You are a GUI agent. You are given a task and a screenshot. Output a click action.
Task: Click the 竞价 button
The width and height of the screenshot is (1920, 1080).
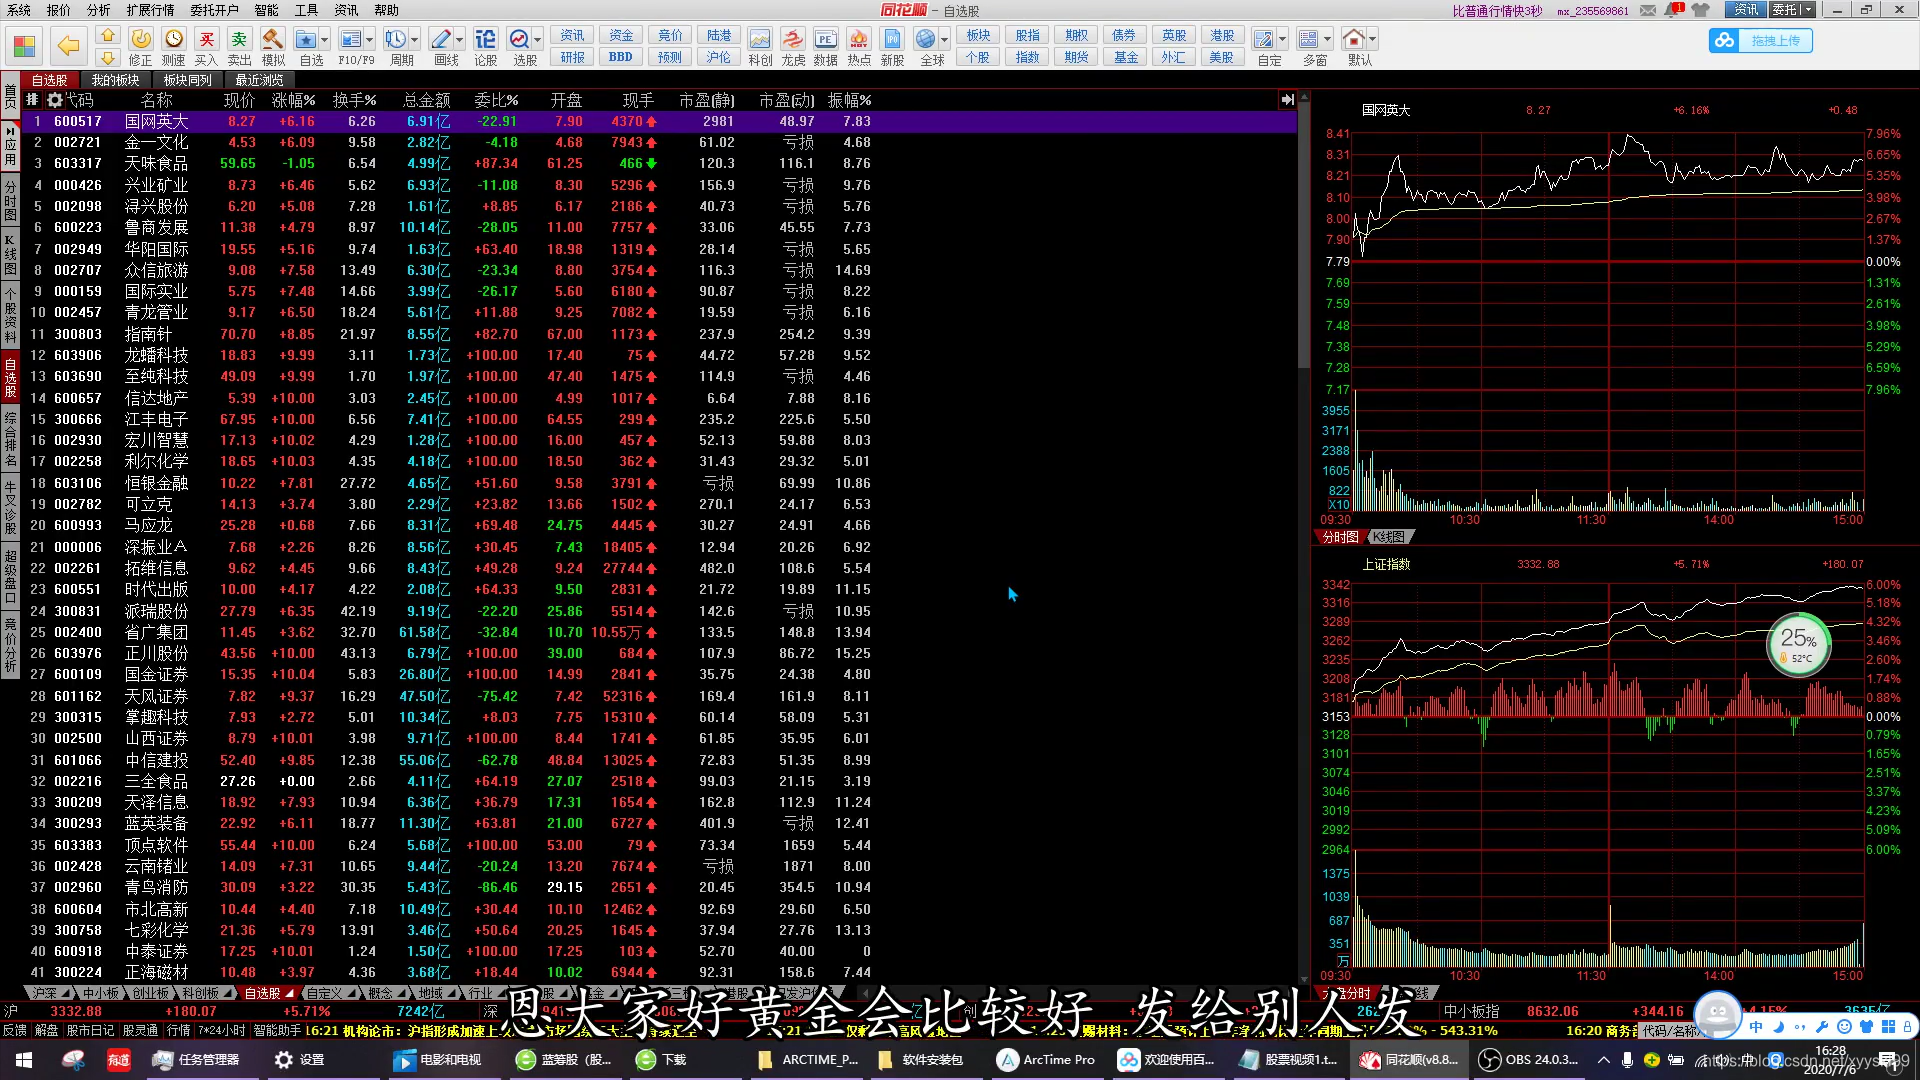[x=670, y=35]
